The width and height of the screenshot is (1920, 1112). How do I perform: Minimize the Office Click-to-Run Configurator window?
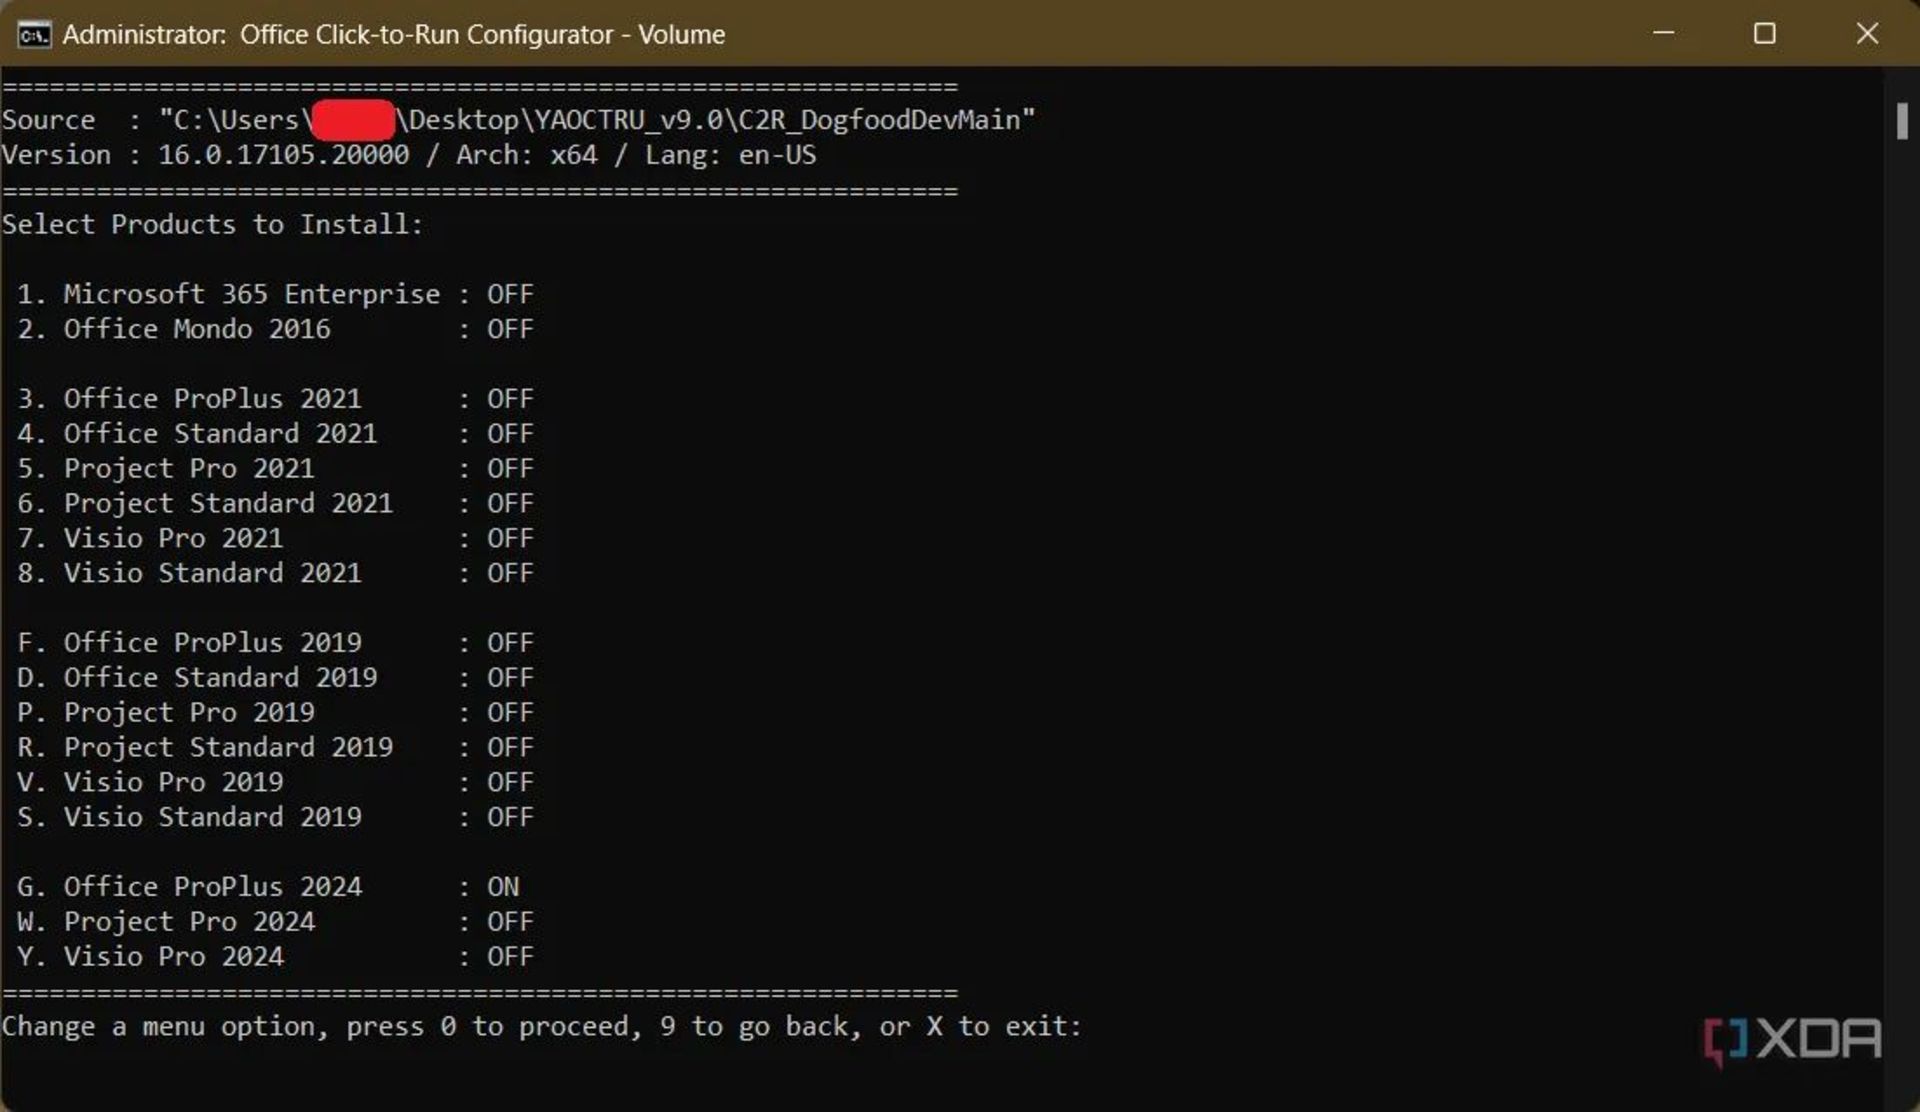(x=1663, y=33)
